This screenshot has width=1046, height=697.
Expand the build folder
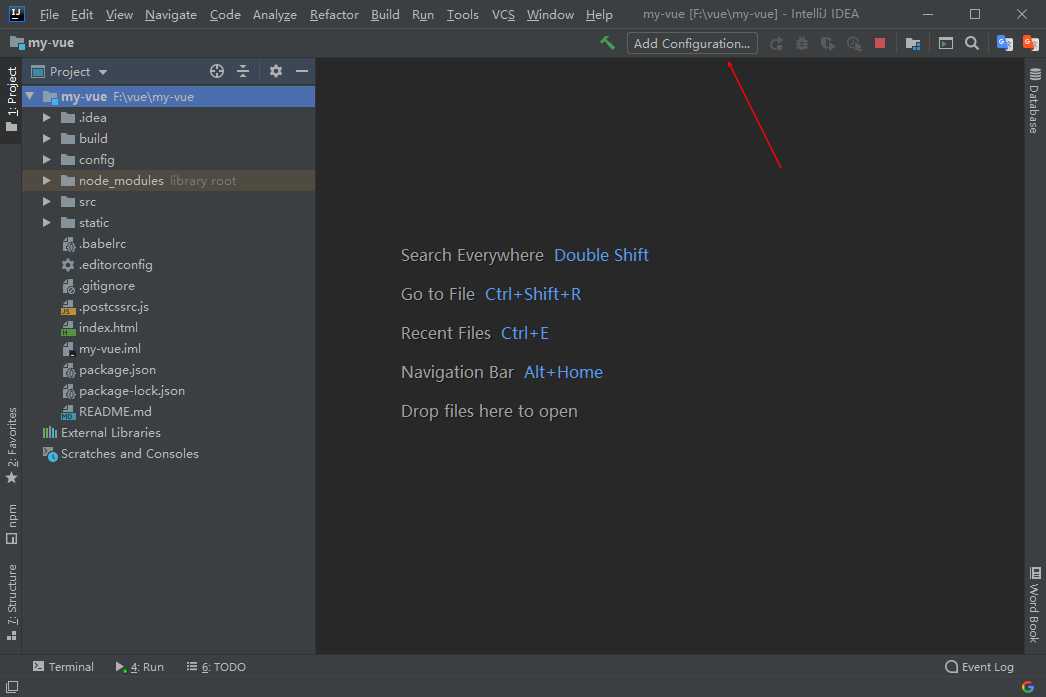[46, 139]
